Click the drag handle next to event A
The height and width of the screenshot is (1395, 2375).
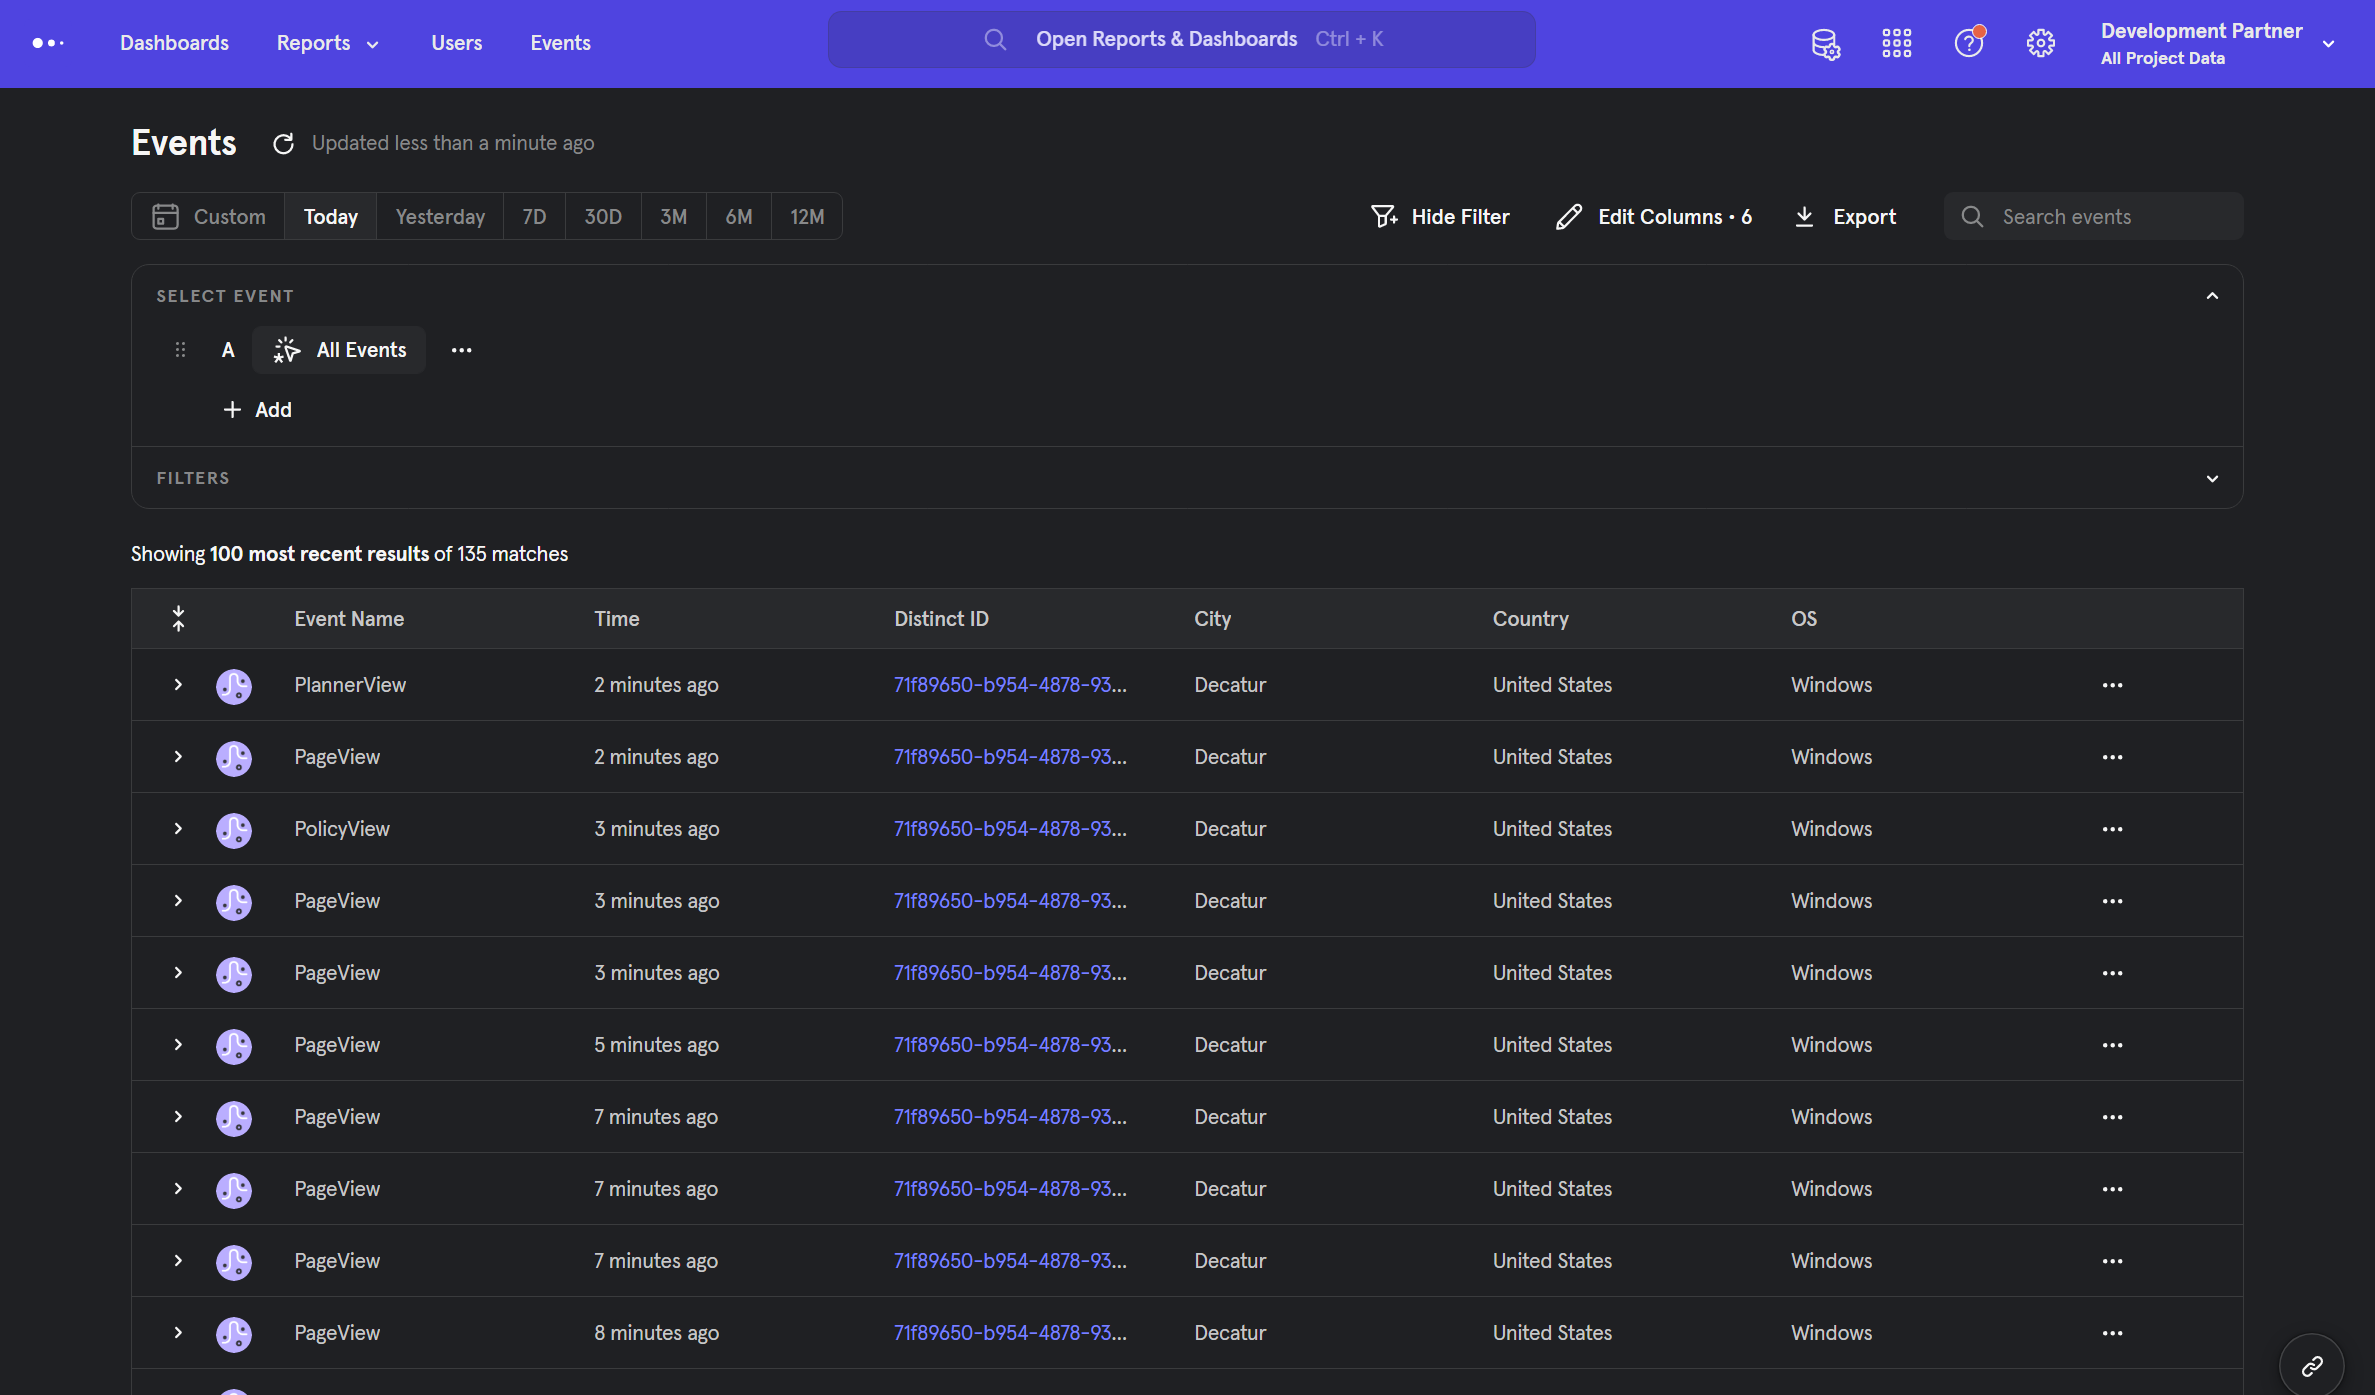tap(180, 350)
